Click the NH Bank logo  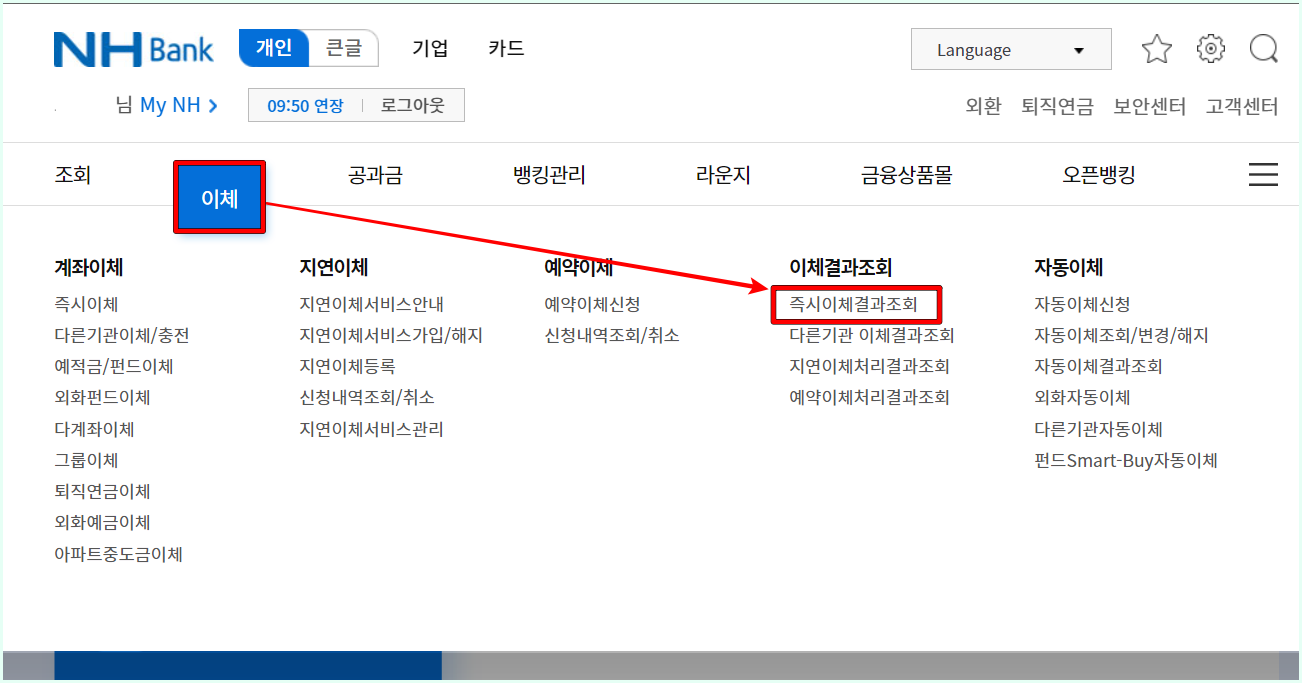136,48
